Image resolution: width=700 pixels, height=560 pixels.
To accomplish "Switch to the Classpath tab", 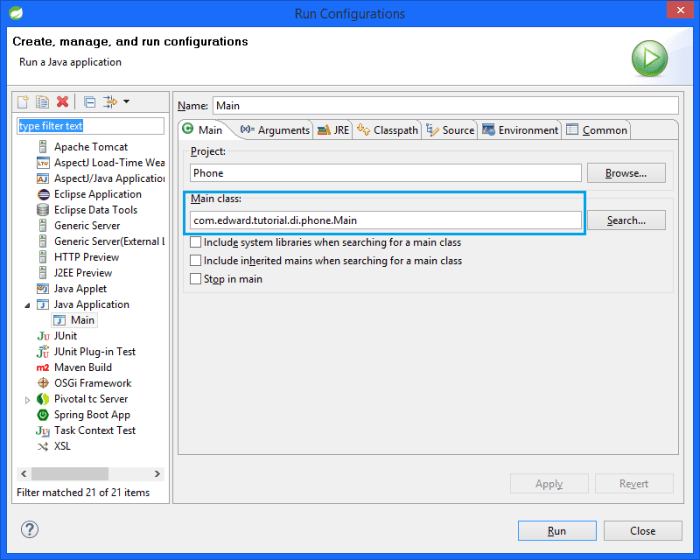I will [x=388, y=130].
